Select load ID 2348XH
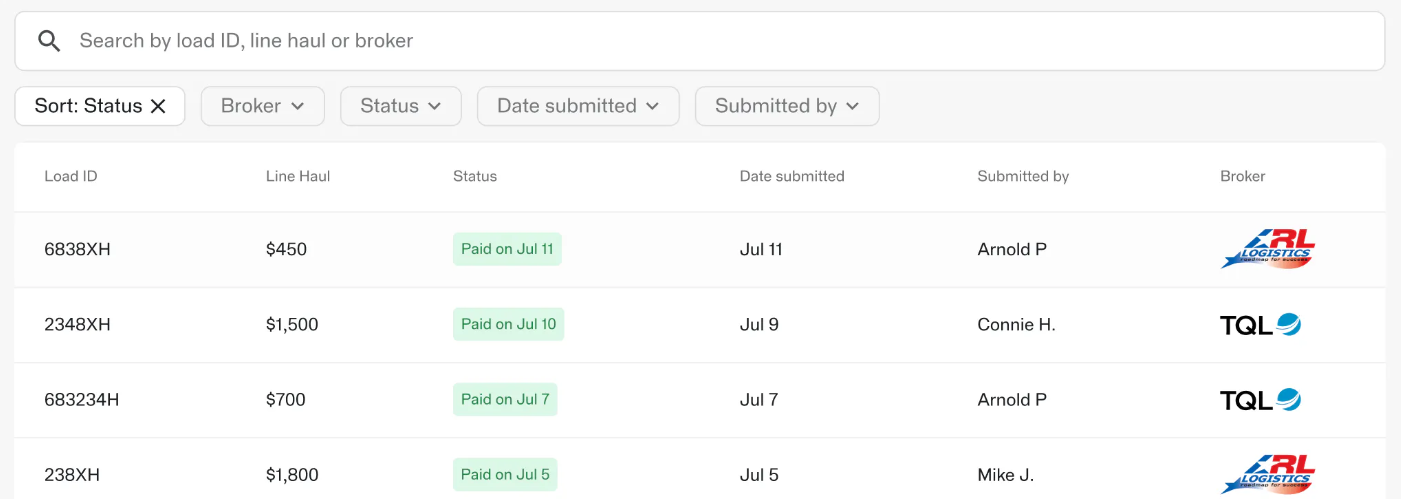This screenshot has width=1401, height=499. tap(77, 324)
